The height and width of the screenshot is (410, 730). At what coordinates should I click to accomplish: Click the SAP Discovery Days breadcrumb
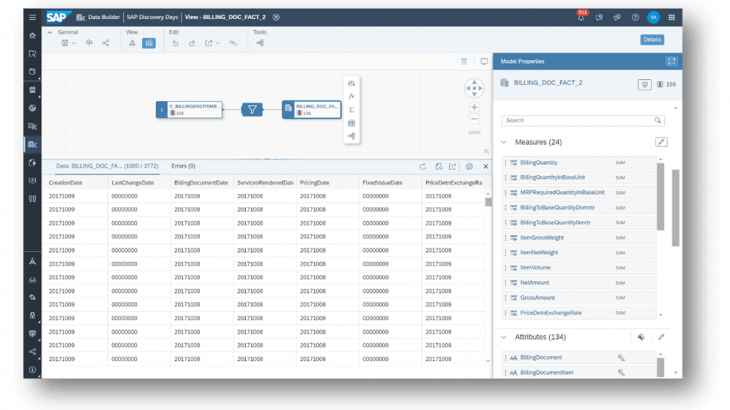(x=152, y=17)
